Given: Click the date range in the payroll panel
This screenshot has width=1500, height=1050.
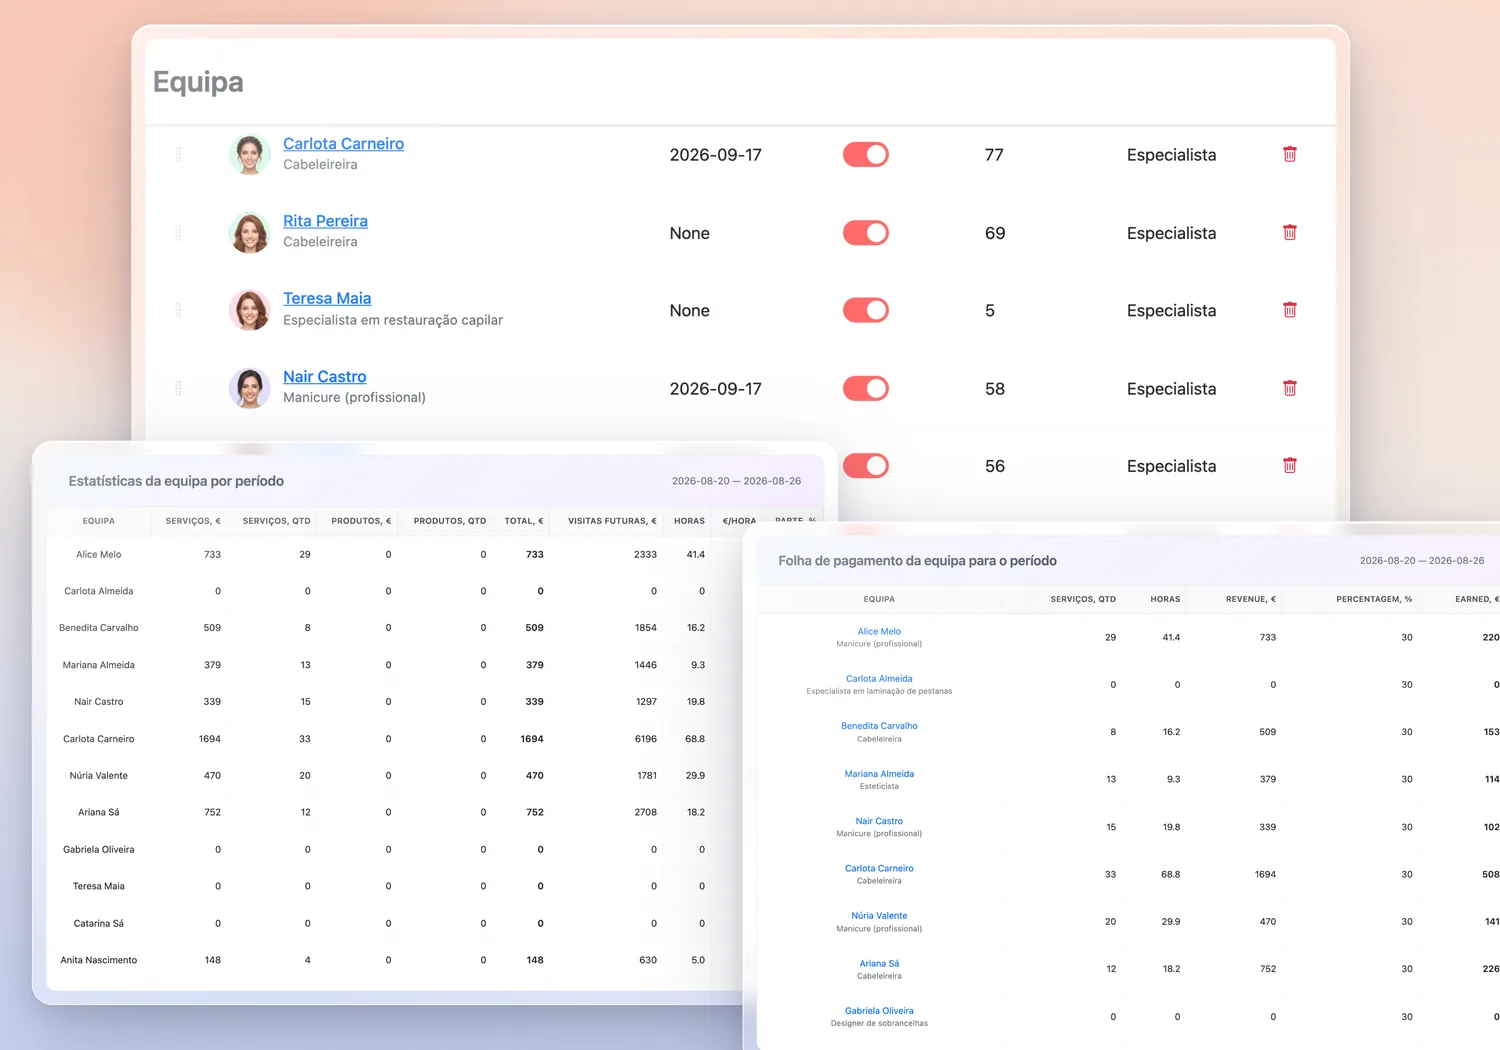Looking at the screenshot, I should tap(1422, 560).
